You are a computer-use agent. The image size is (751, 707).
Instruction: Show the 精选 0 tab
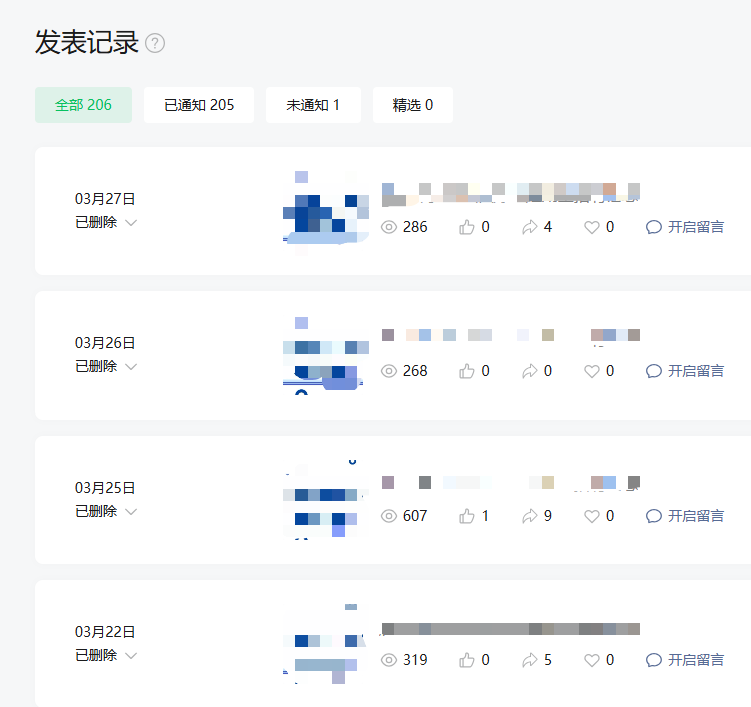(x=412, y=105)
